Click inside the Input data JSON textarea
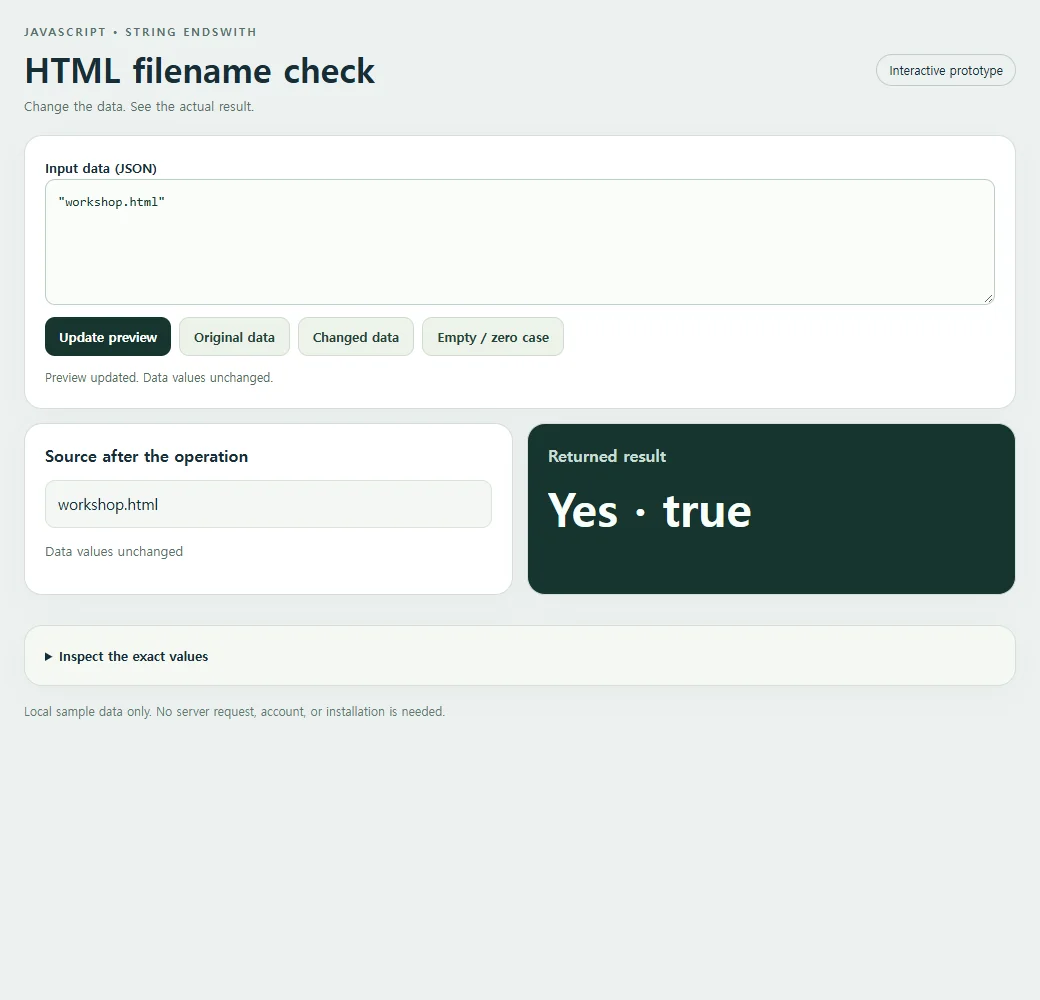This screenshot has height=1000, width=1040. [519, 242]
